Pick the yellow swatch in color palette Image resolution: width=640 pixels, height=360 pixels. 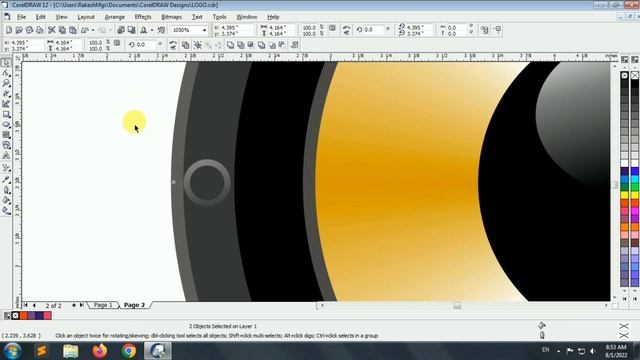624,195
